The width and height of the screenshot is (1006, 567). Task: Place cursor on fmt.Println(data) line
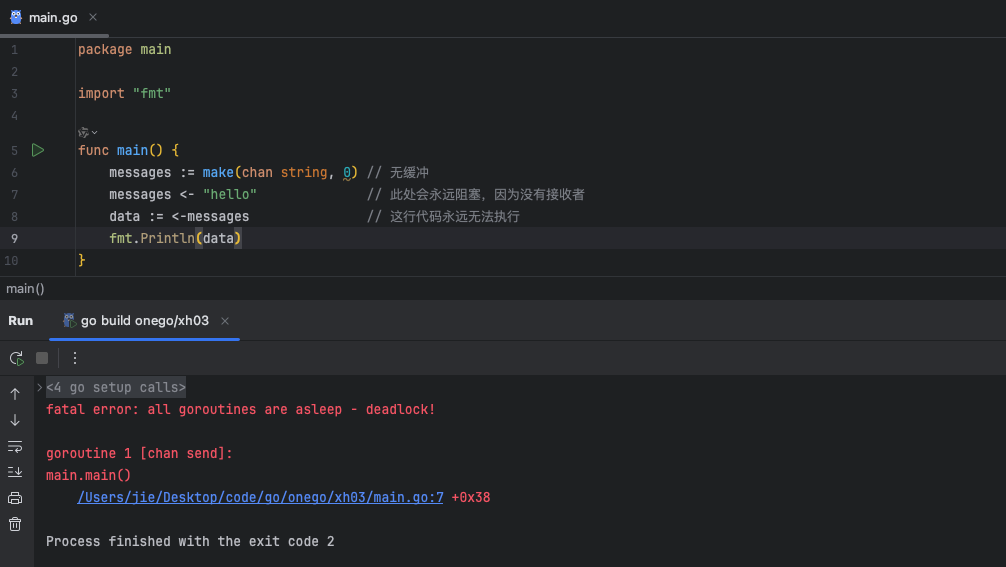[x=175, y=239]
